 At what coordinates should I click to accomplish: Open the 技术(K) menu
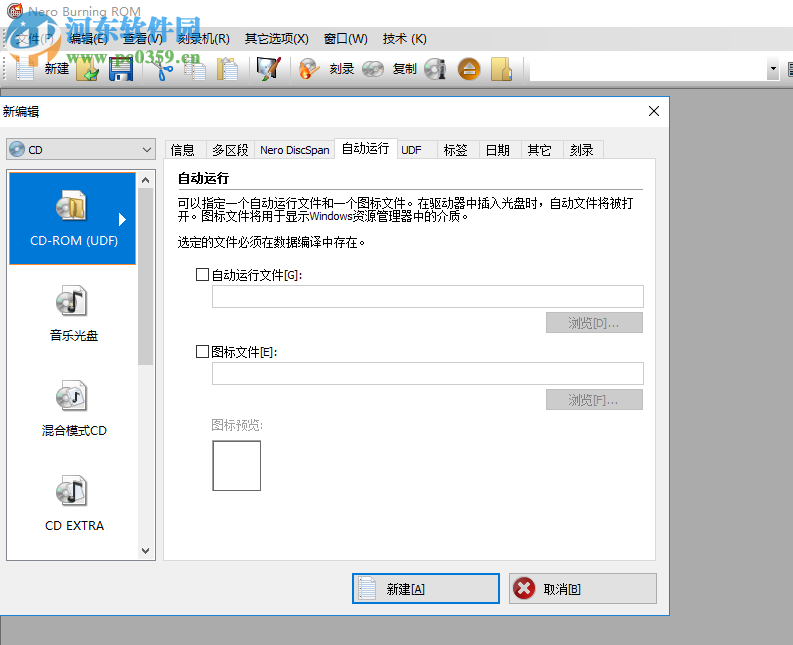pyautogui.click(x=405, y=39)
